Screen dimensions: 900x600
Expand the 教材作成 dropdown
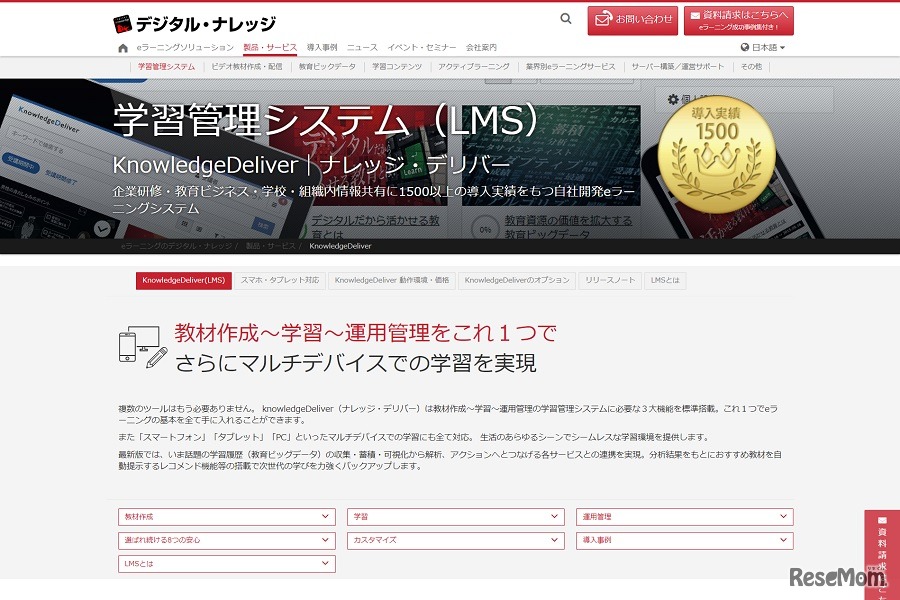tap(225, 517)
